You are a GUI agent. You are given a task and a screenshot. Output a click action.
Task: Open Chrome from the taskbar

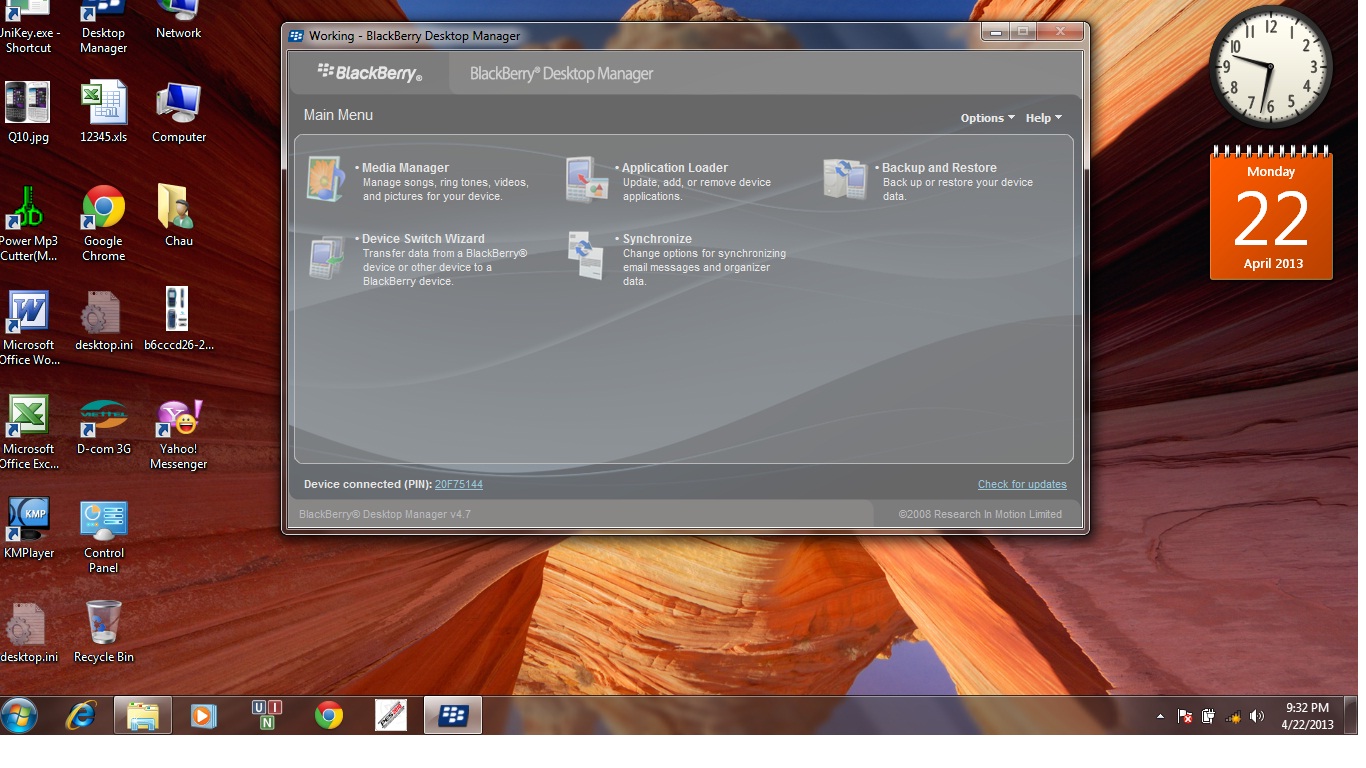tap(329, 715)
